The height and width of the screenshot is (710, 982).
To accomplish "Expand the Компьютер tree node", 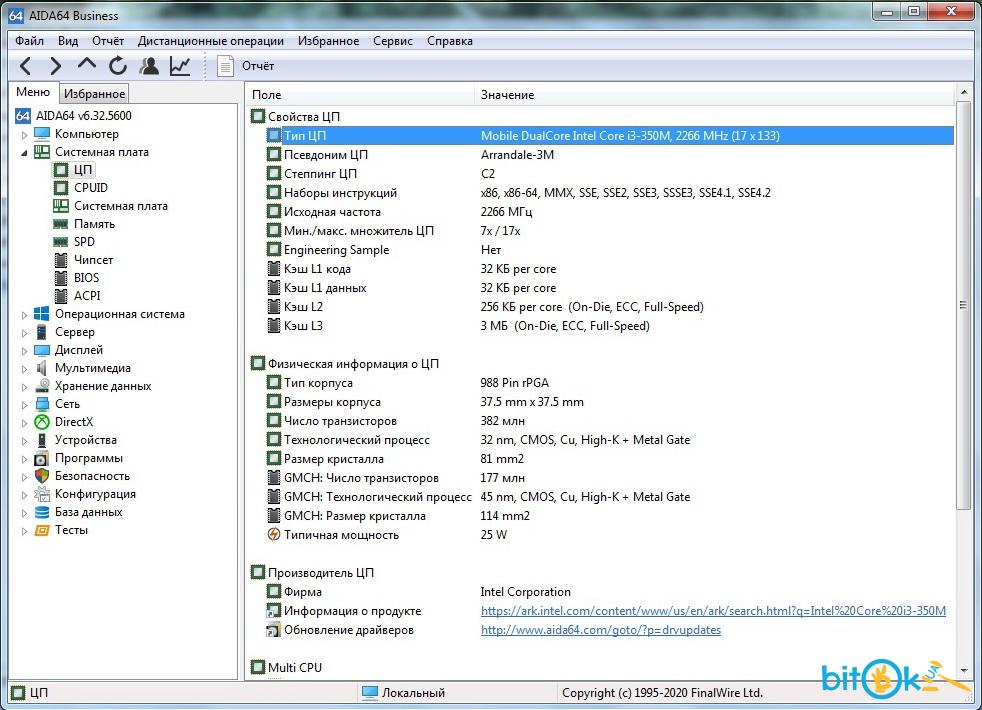I will 24,135.
